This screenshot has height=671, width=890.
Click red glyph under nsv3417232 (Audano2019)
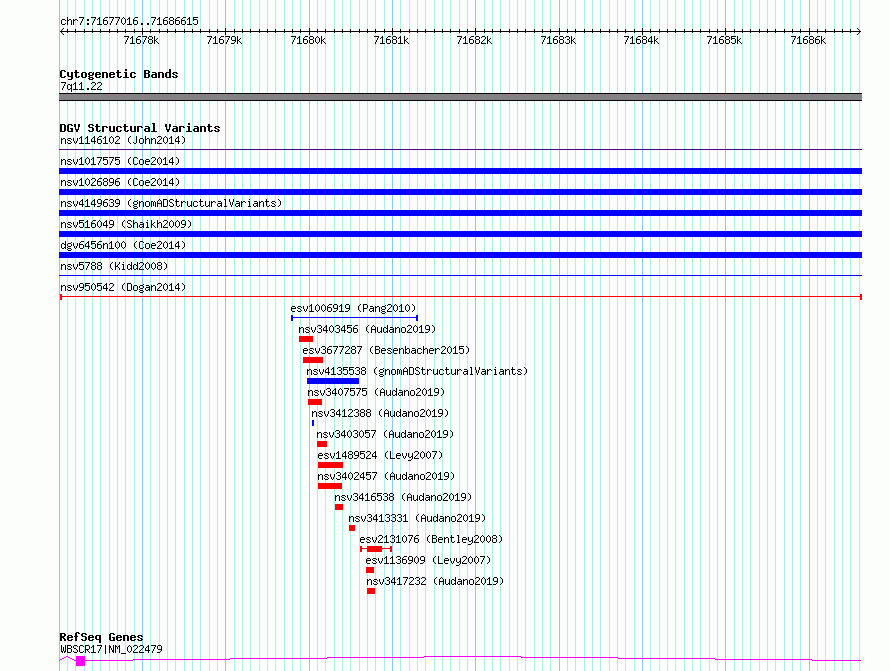click(x=371, y=591)
